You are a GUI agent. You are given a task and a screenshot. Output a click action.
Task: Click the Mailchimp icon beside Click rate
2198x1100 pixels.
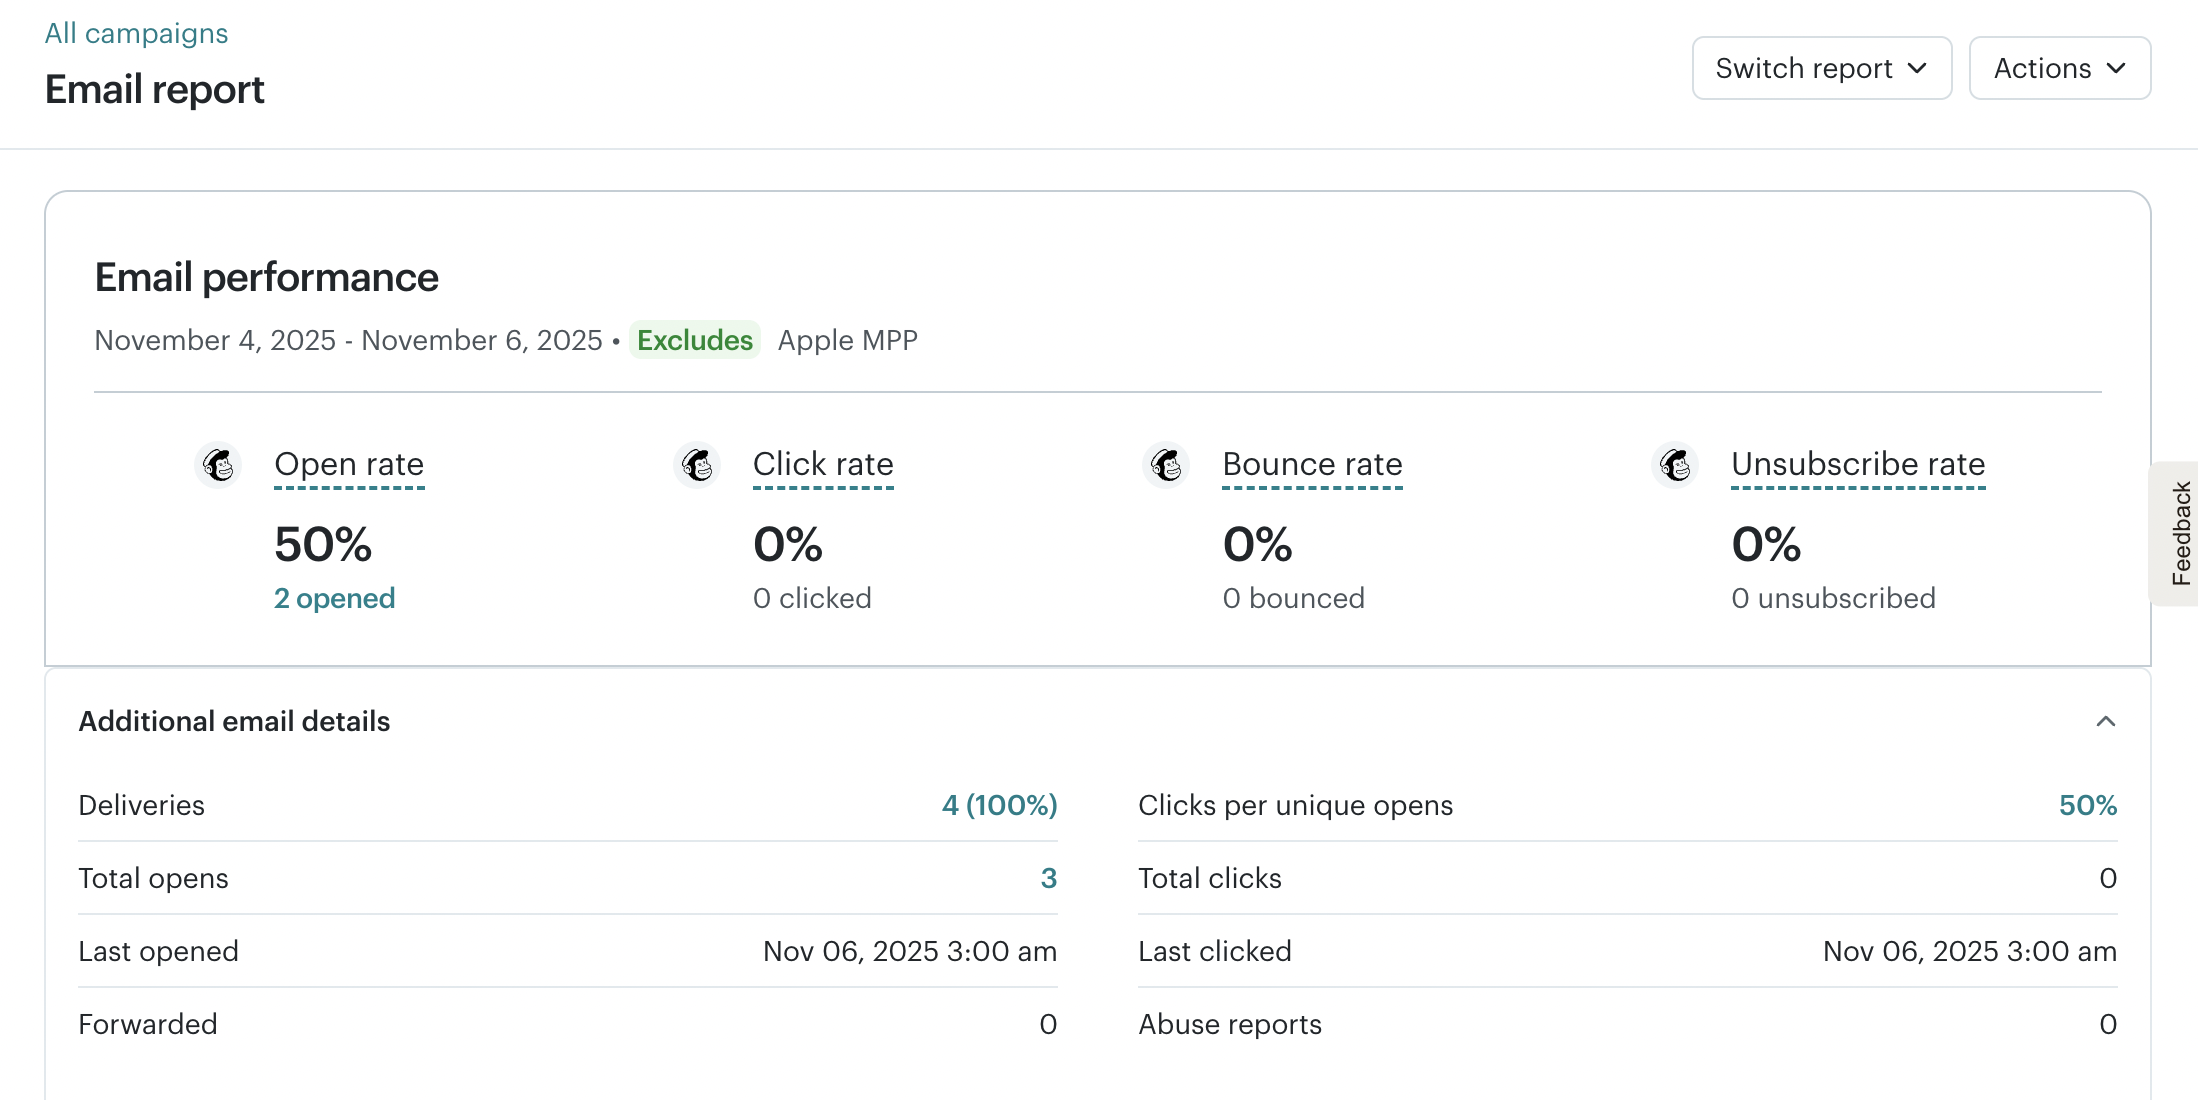697,465
